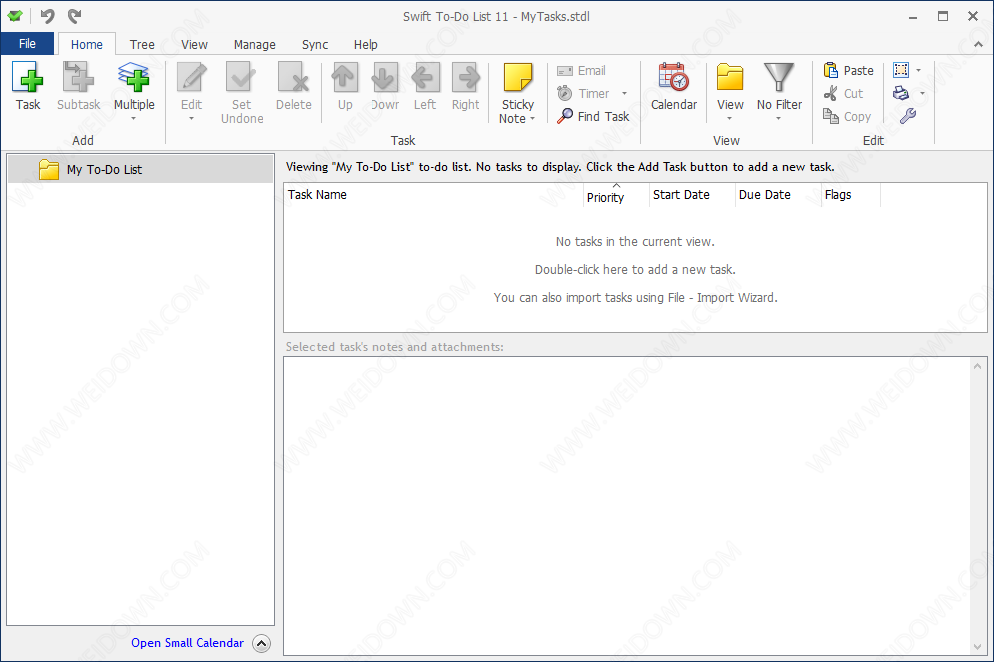This screenshot has width=994, height=662.
Task: Click the Multiple tasks icon
Action: [134, 77]
